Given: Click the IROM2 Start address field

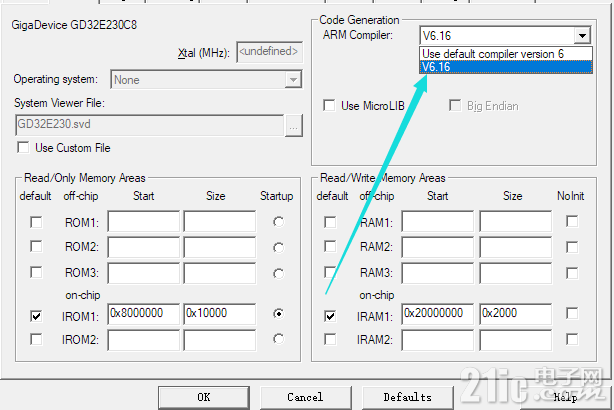Looking at the screenshot, I should click(144, 340).
